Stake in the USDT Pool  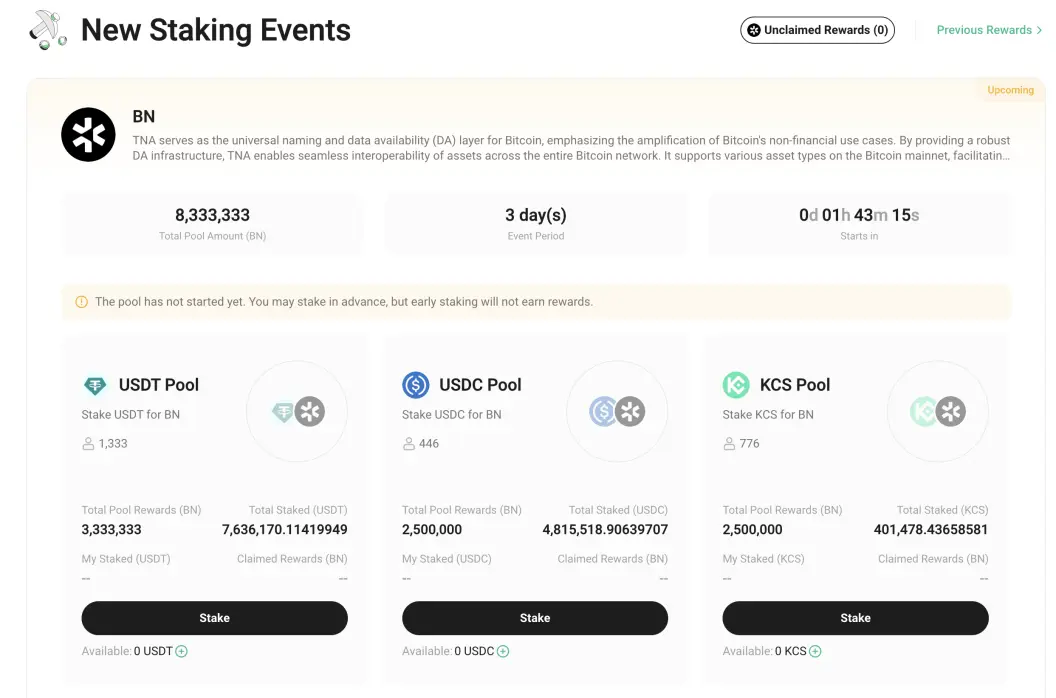click(215, 618)
